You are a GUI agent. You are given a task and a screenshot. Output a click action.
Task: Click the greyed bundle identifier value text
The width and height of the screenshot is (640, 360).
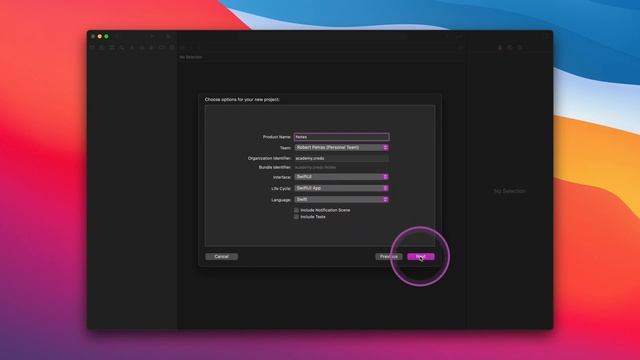(x=316, y=167)
